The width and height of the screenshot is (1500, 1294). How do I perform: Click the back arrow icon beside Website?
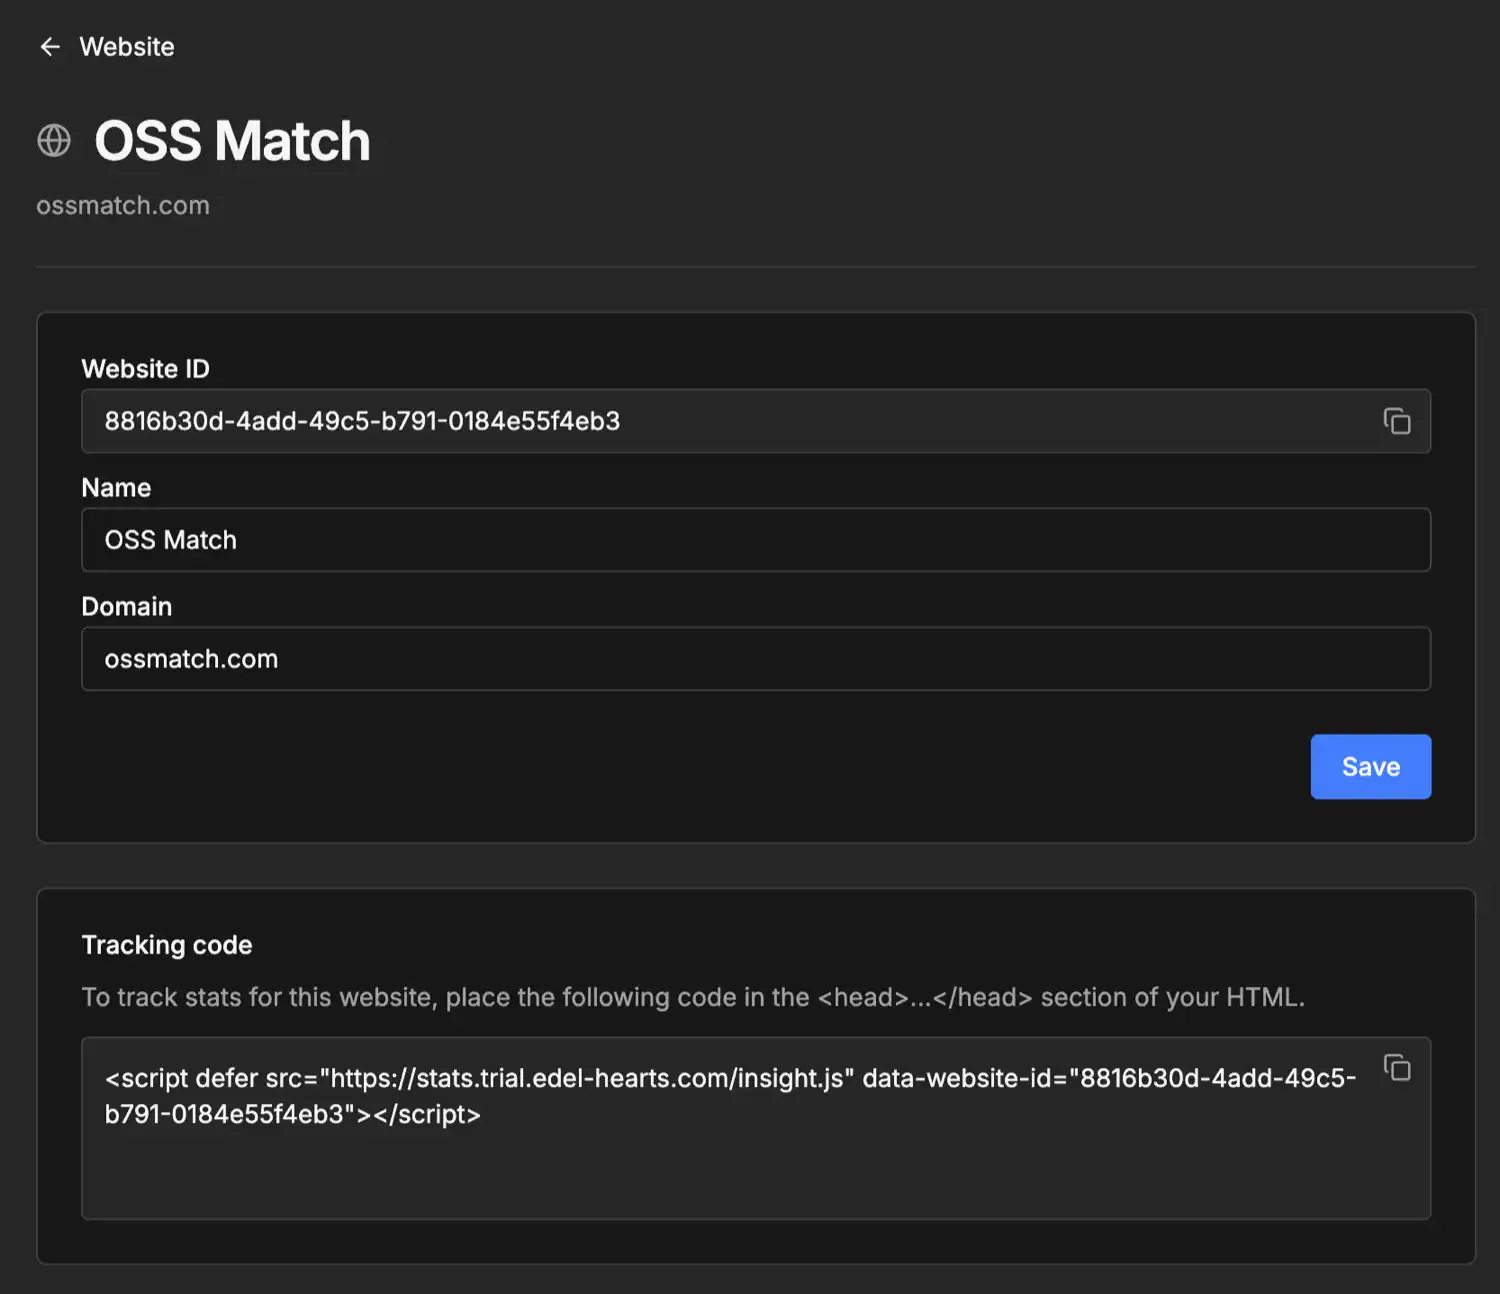tap(50, 47)
